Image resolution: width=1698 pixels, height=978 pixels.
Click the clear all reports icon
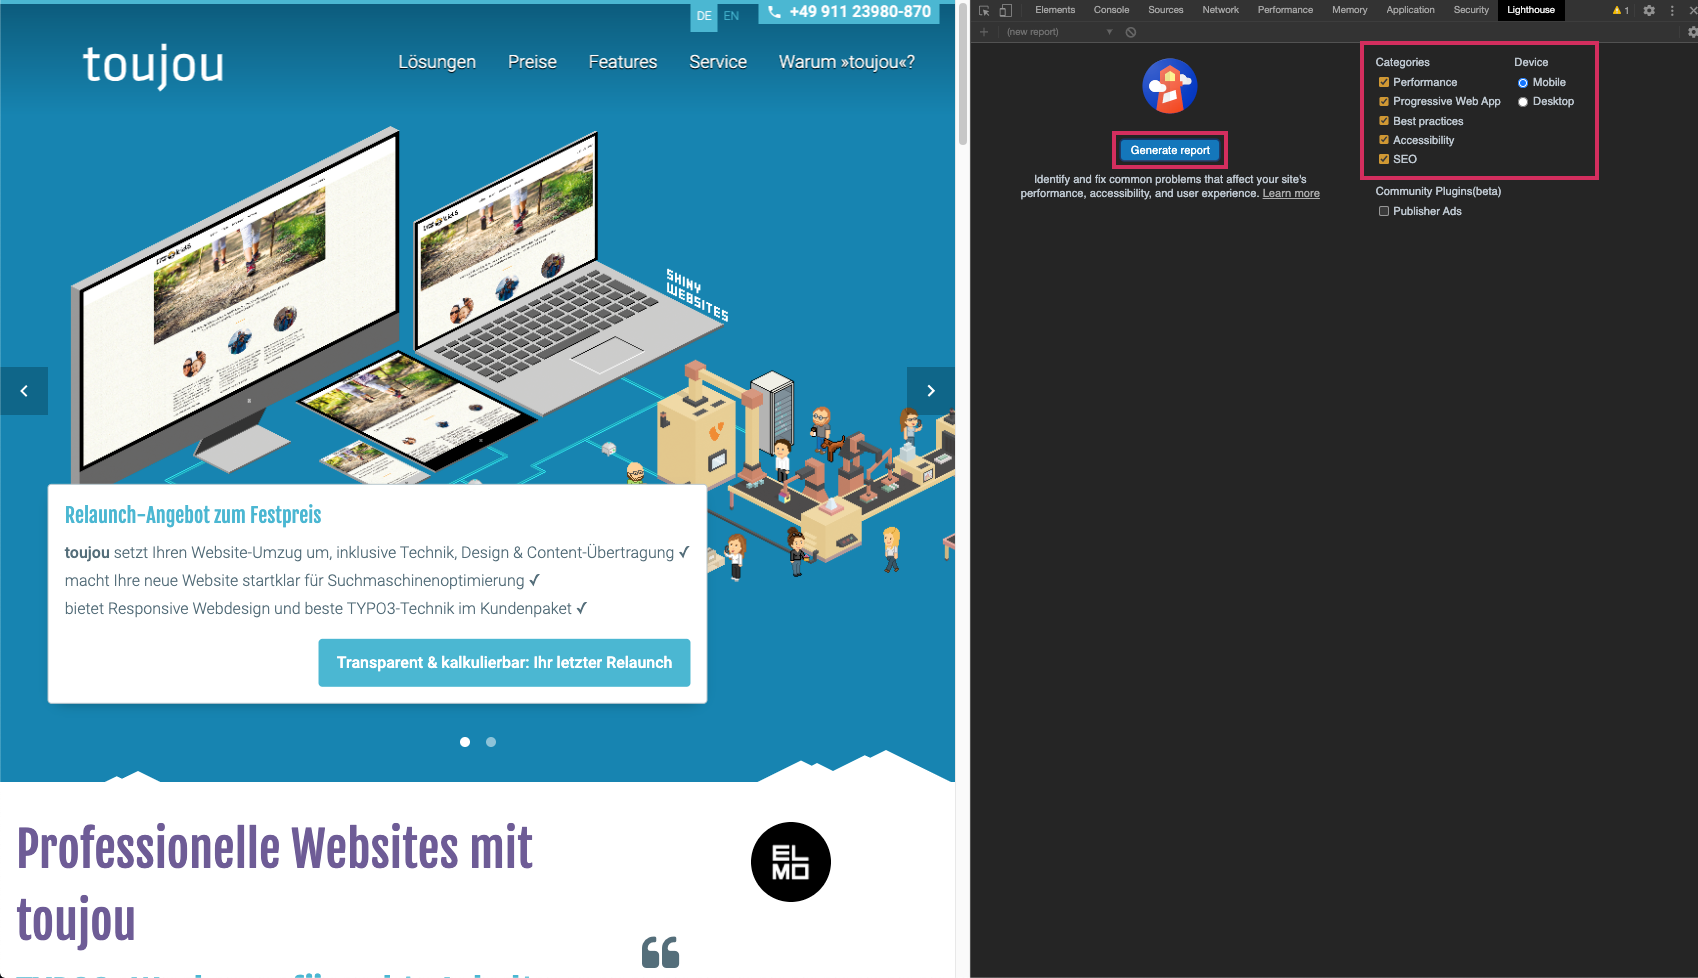1131,32
